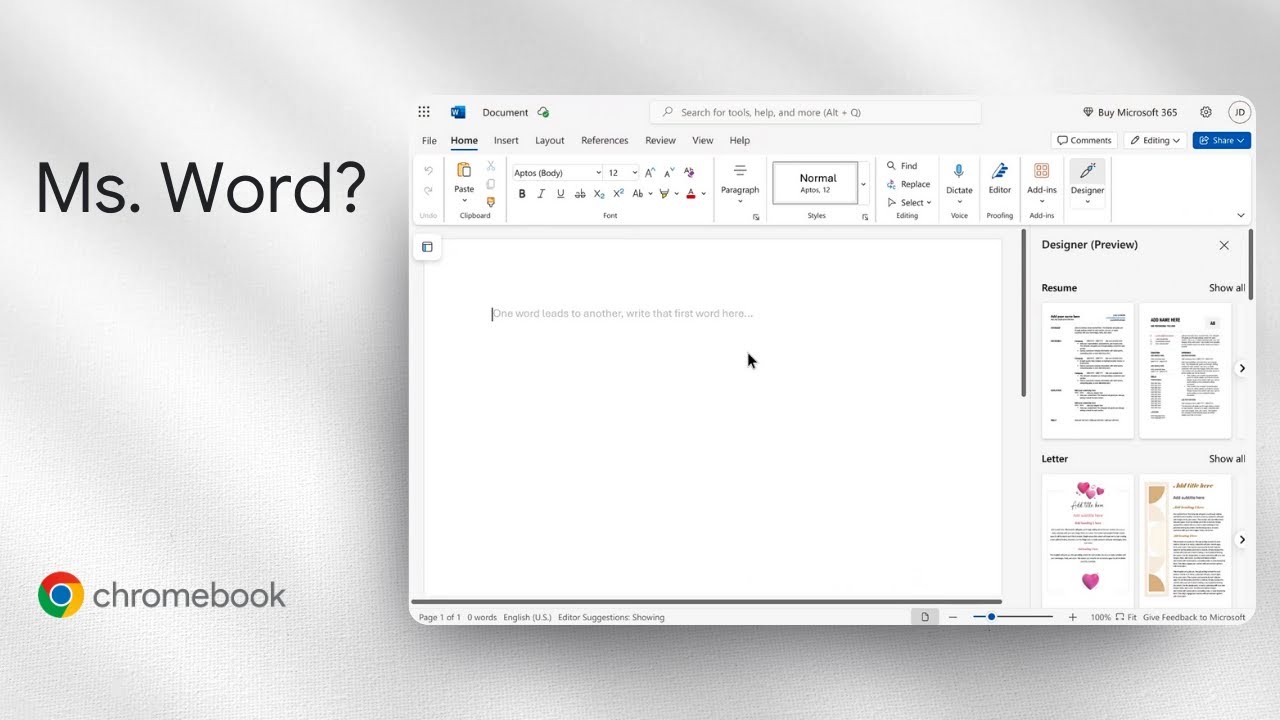
Task: Switch to the References tab
Action: point(604,140)
